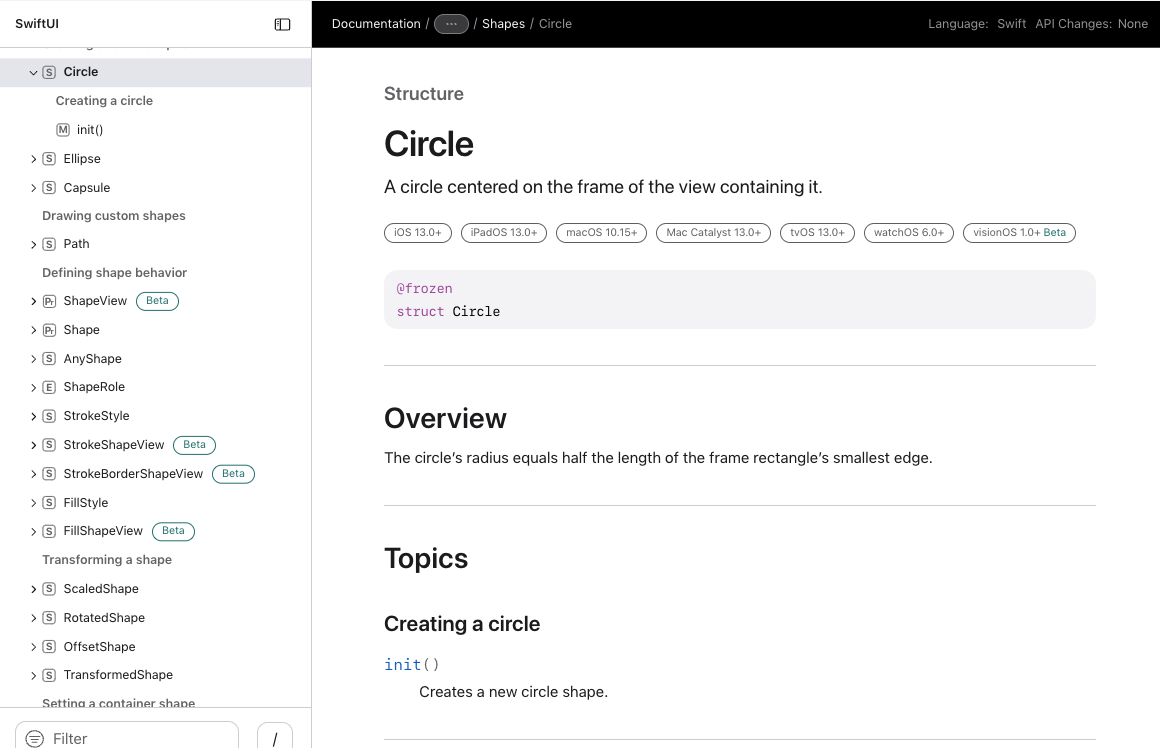Expand the Capsule tree item
The height and width of the screenshot is (748, 1160).
pos(33,188)
